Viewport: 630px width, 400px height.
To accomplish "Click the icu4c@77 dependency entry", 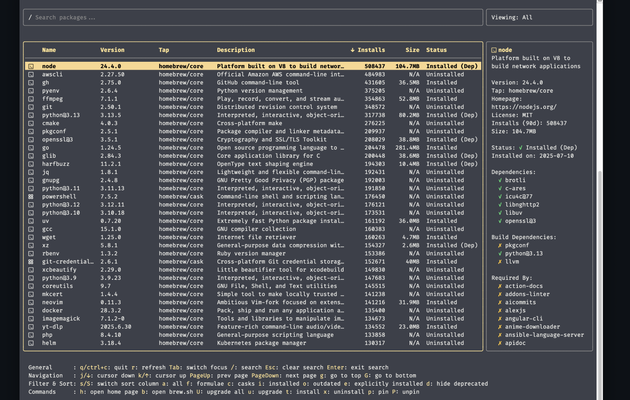I will tap(518, 196).
